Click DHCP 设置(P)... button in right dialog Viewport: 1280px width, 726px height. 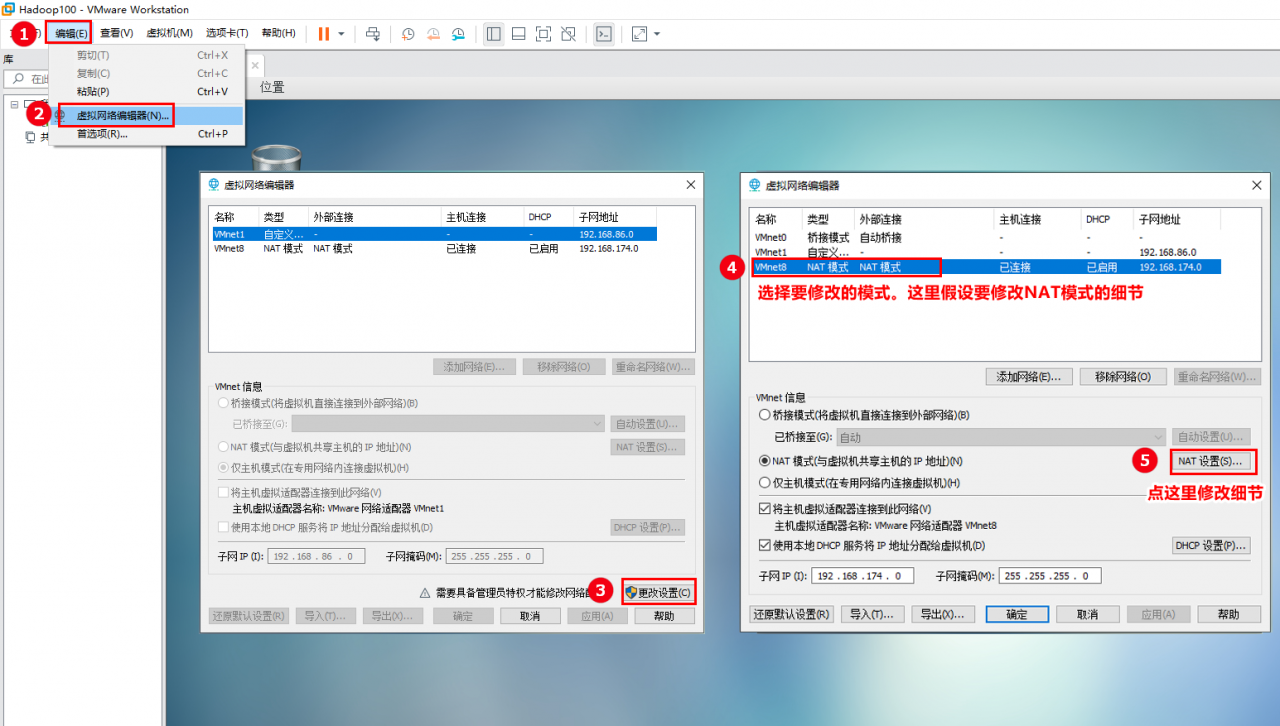point(1211,546)
